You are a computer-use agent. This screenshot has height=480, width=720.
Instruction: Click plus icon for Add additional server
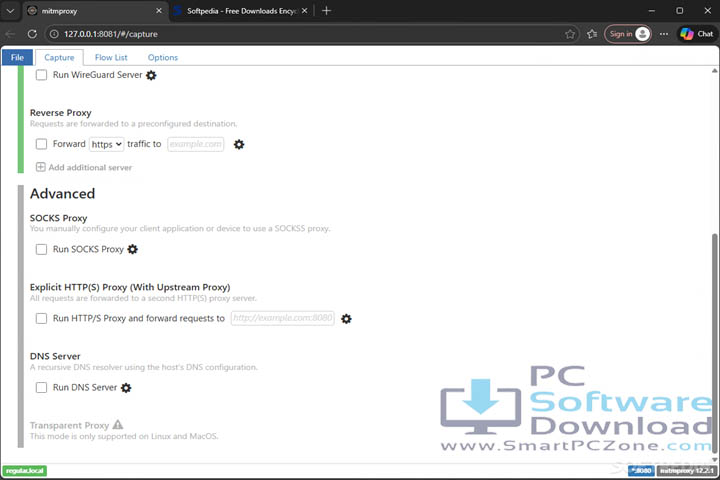[x=40, y=167]
